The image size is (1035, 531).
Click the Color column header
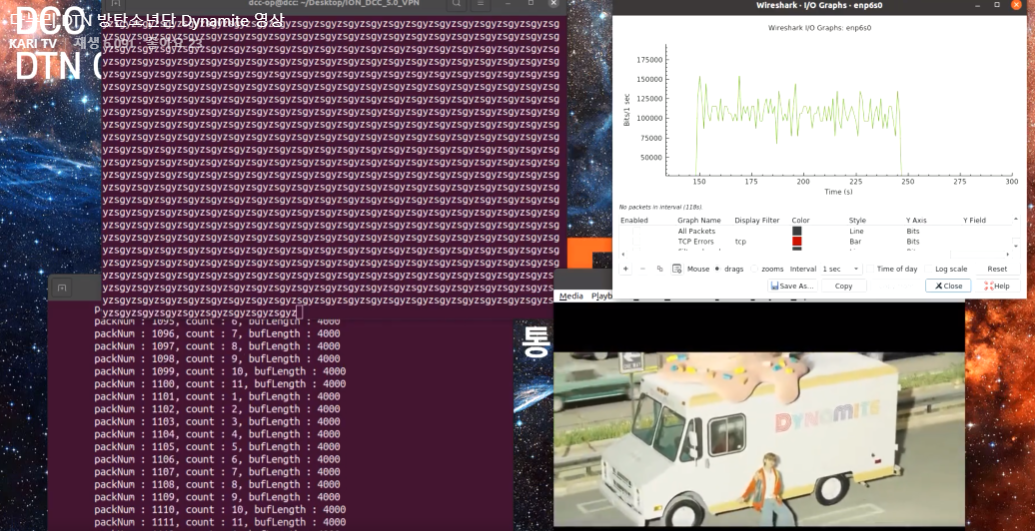coord(801,220)
